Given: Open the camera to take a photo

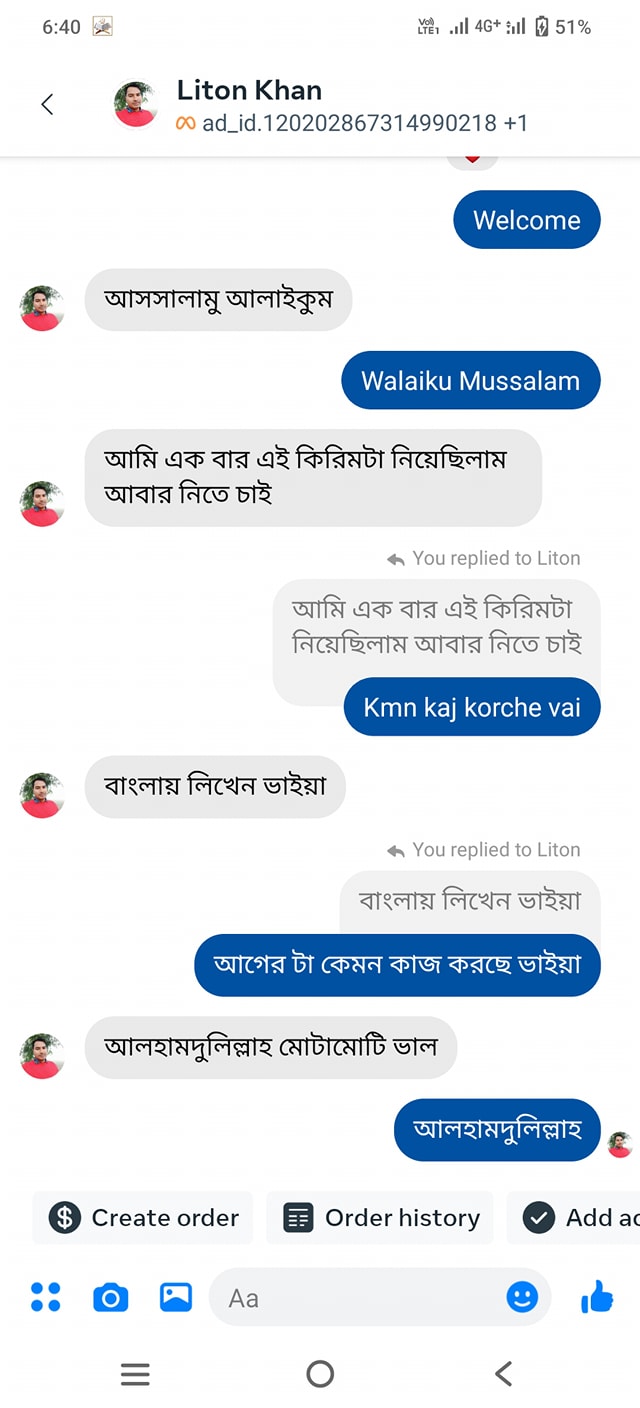Looking at the screenshot, I should 111,1297.
